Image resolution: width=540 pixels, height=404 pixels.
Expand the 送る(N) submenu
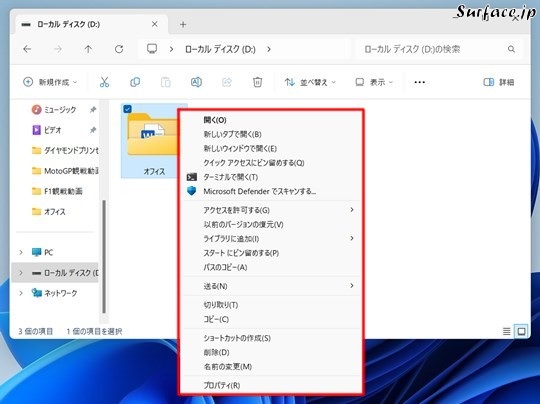[x=352, y=286]
